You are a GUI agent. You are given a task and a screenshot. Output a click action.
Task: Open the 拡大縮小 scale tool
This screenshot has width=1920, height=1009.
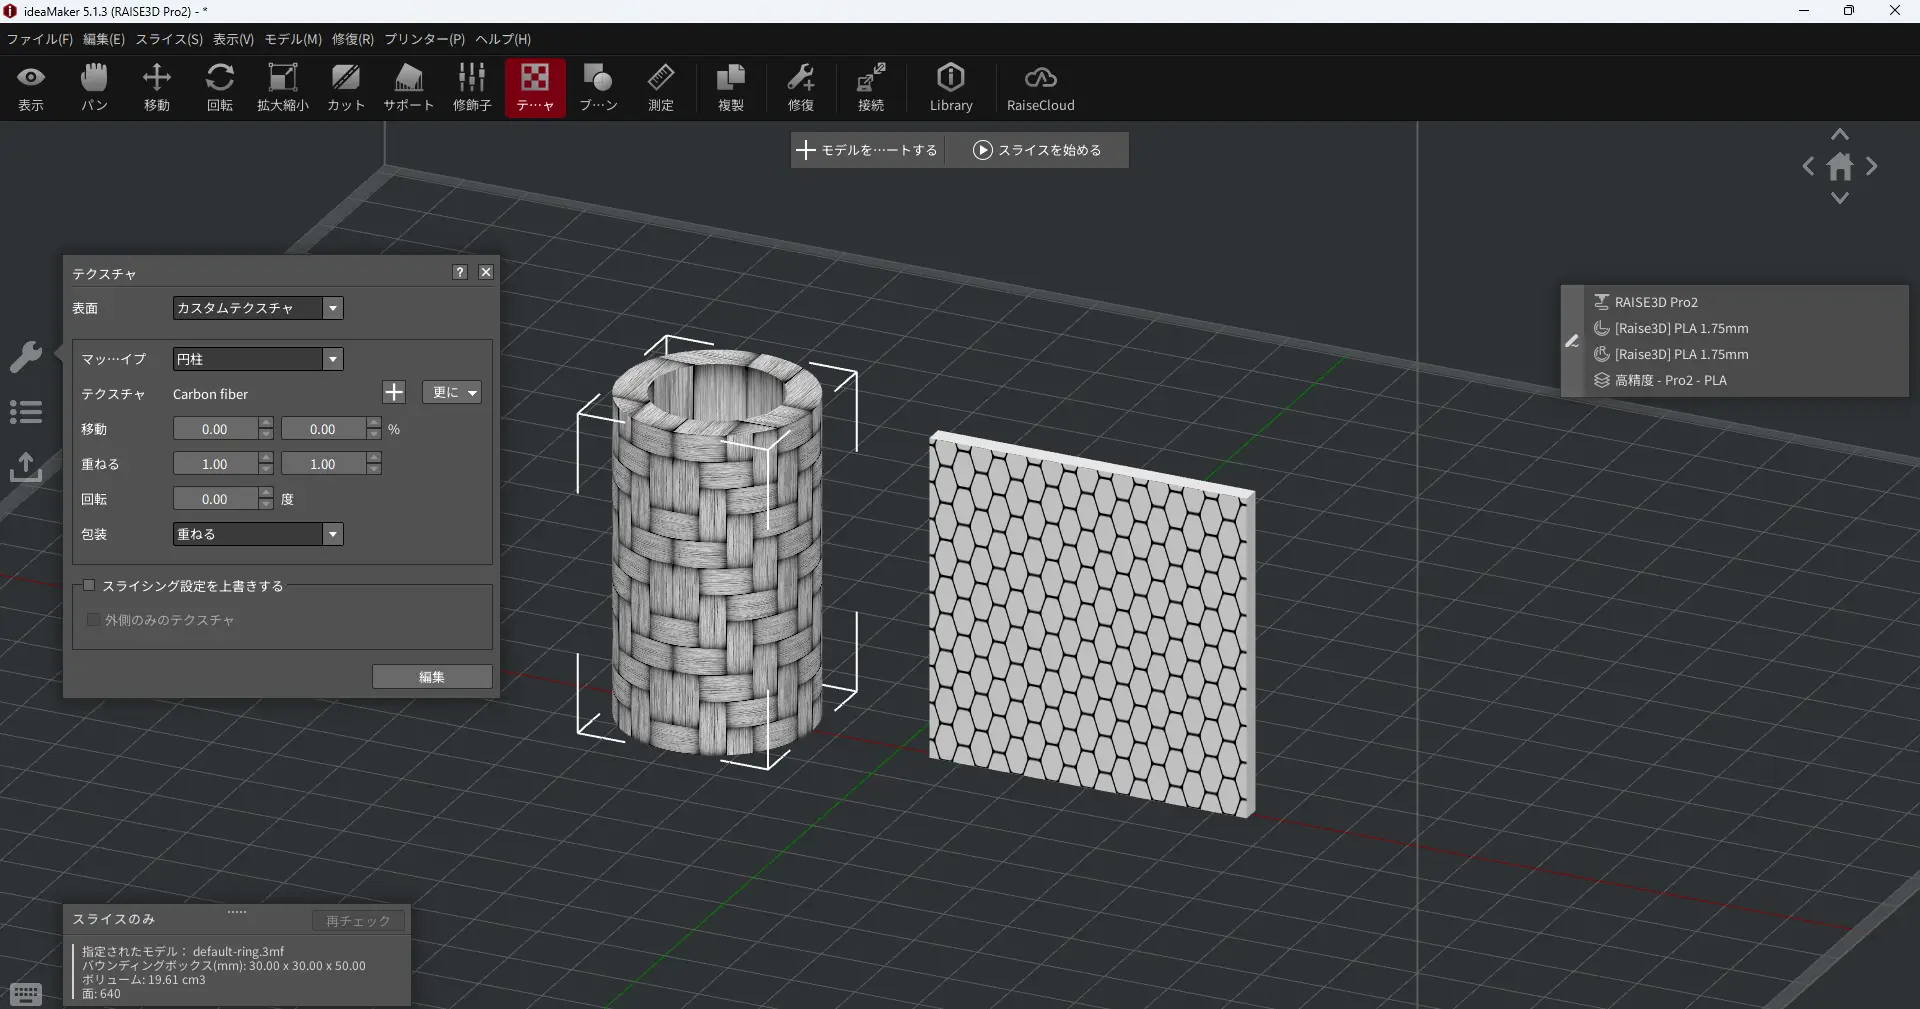coord(283,87)
